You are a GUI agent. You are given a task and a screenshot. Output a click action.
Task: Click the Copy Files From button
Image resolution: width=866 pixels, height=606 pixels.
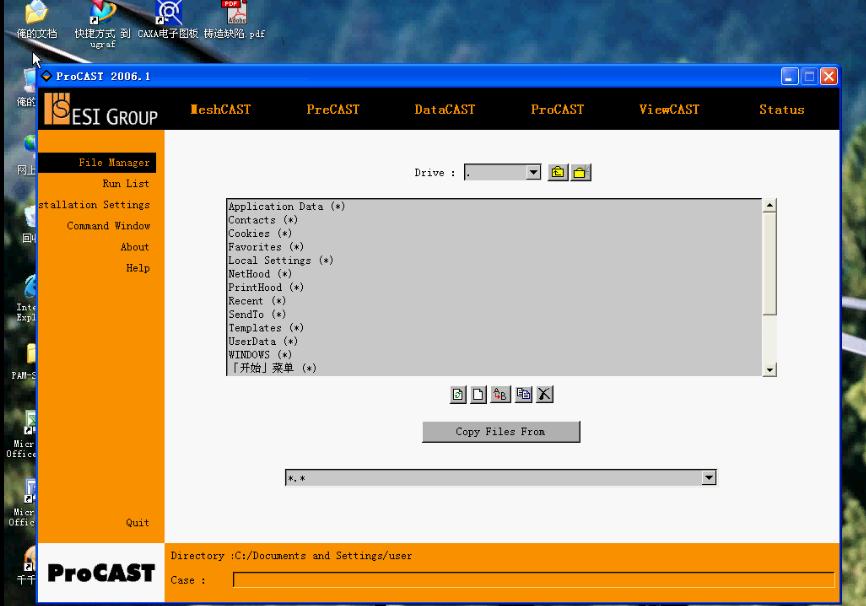(501, 432)
